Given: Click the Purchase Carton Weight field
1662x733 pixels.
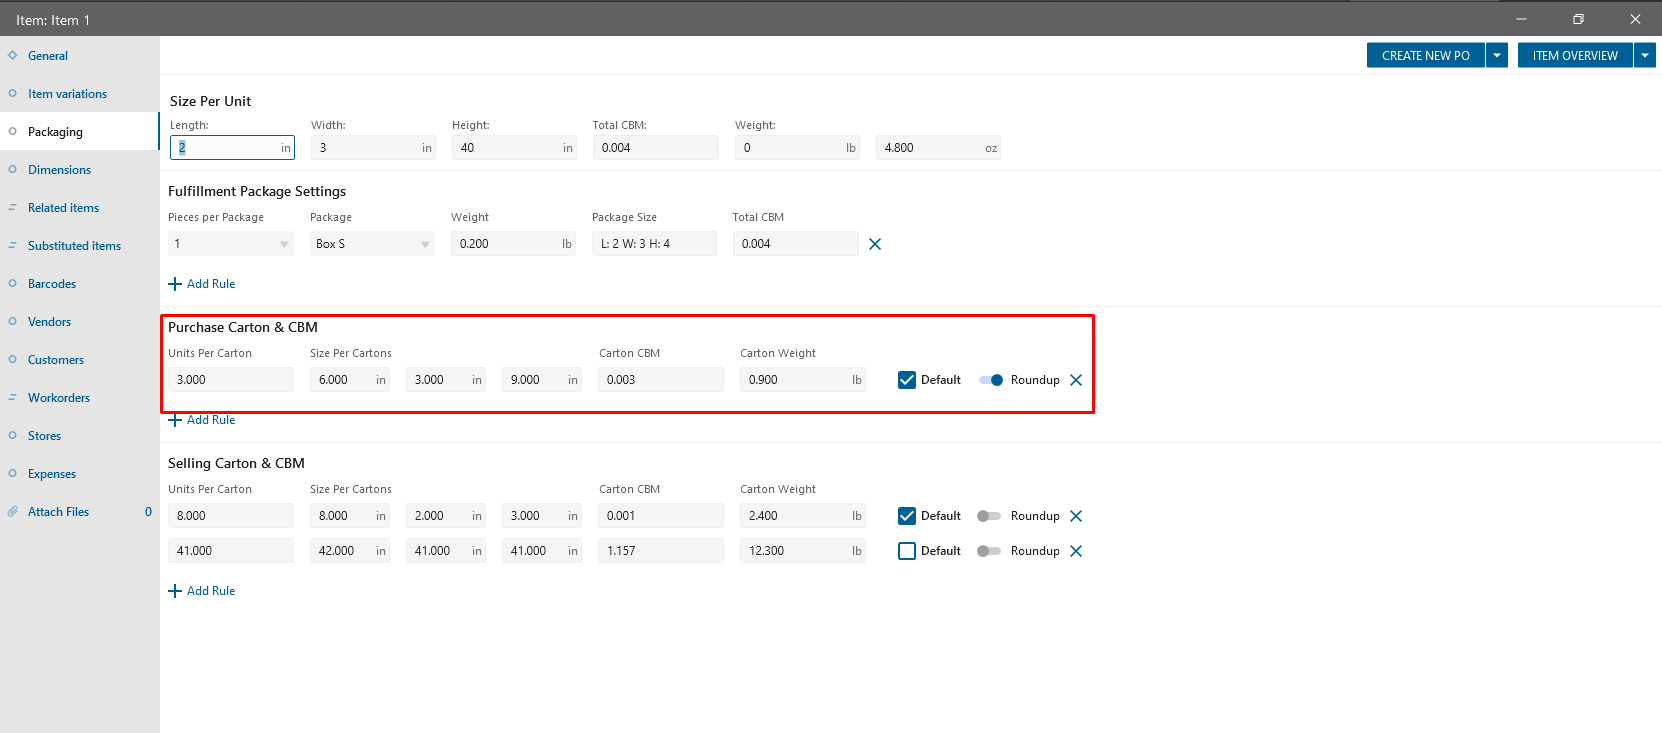Looking at the screenshot, I should pos(803,380).
